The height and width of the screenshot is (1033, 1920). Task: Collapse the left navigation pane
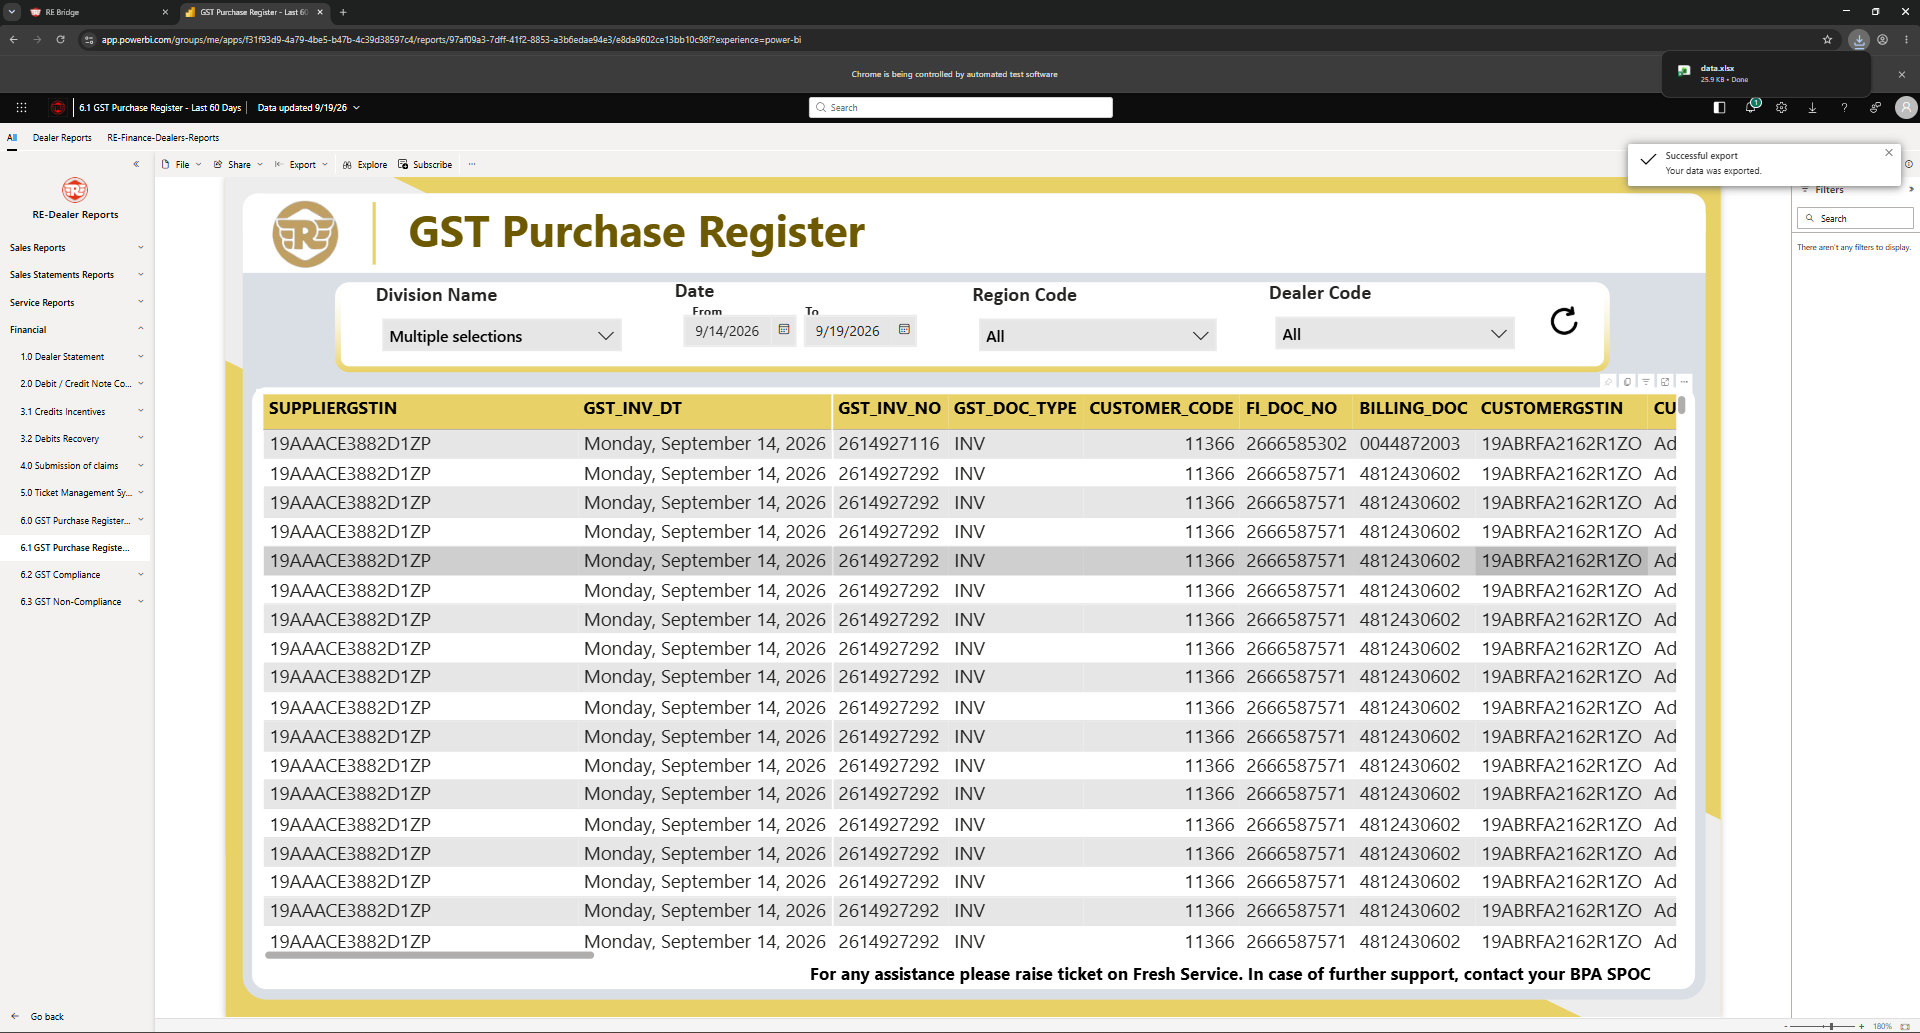coord(136,164)
